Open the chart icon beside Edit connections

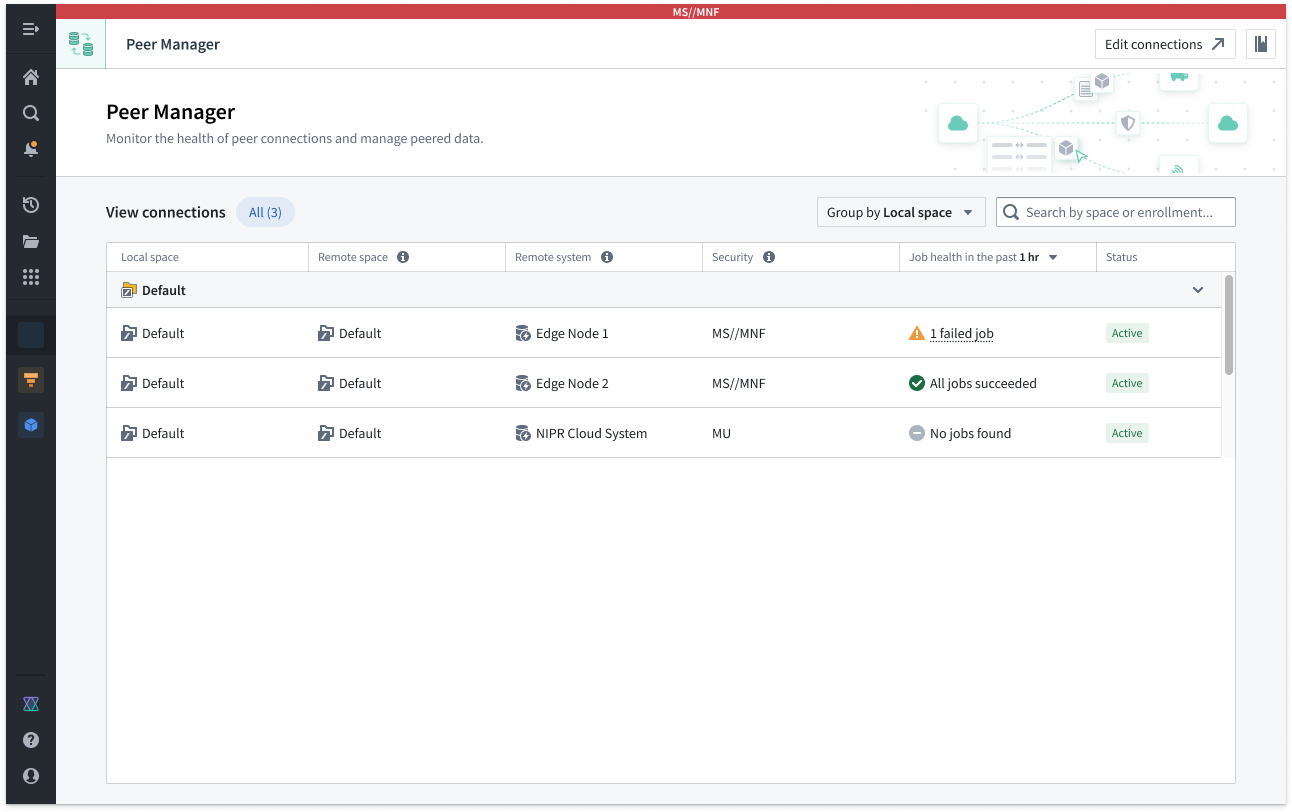pos(1261,44)
